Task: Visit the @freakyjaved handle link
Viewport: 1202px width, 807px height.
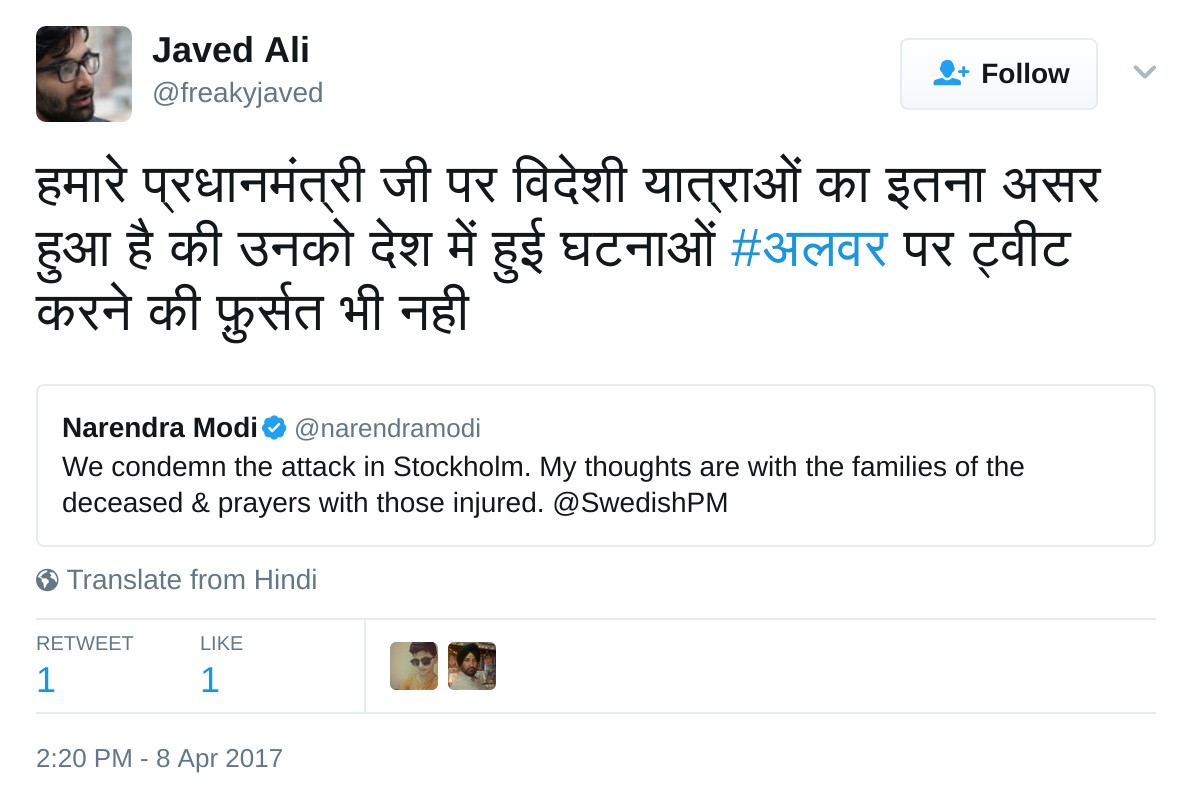Action: [238, 93]
